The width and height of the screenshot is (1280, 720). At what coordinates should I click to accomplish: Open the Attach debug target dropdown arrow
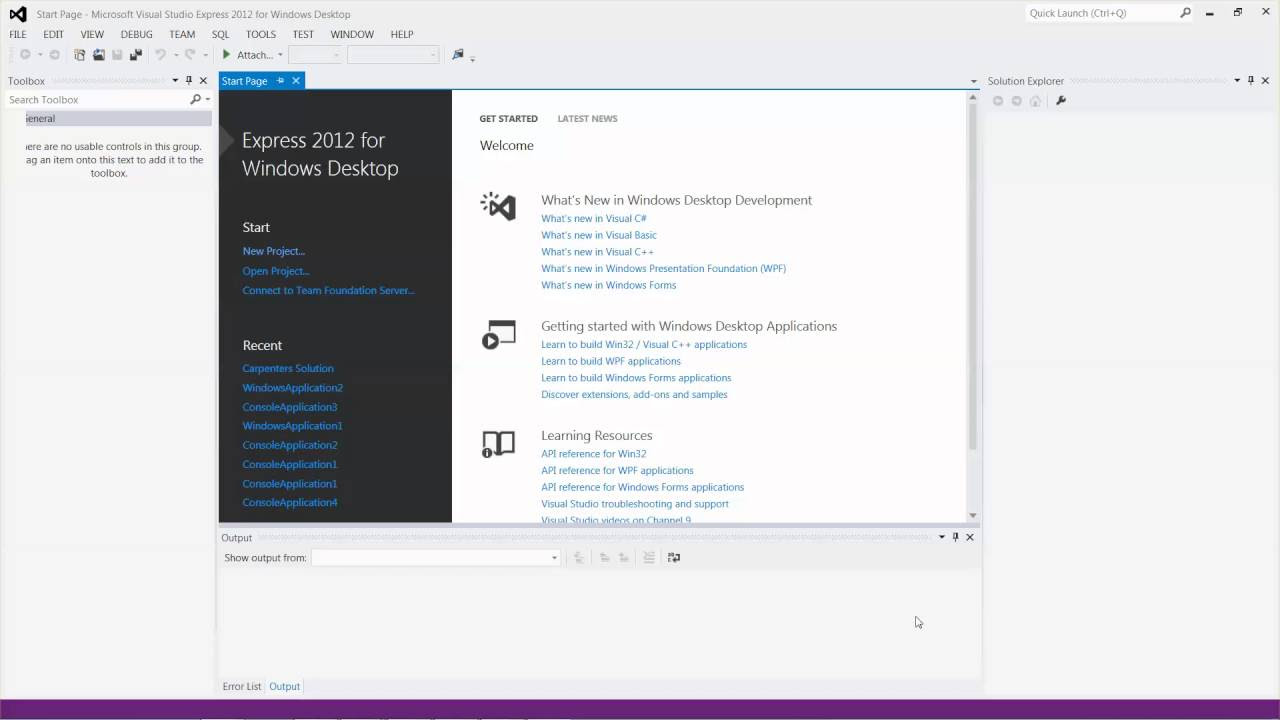pyautogui.click(x=280, y=55)
